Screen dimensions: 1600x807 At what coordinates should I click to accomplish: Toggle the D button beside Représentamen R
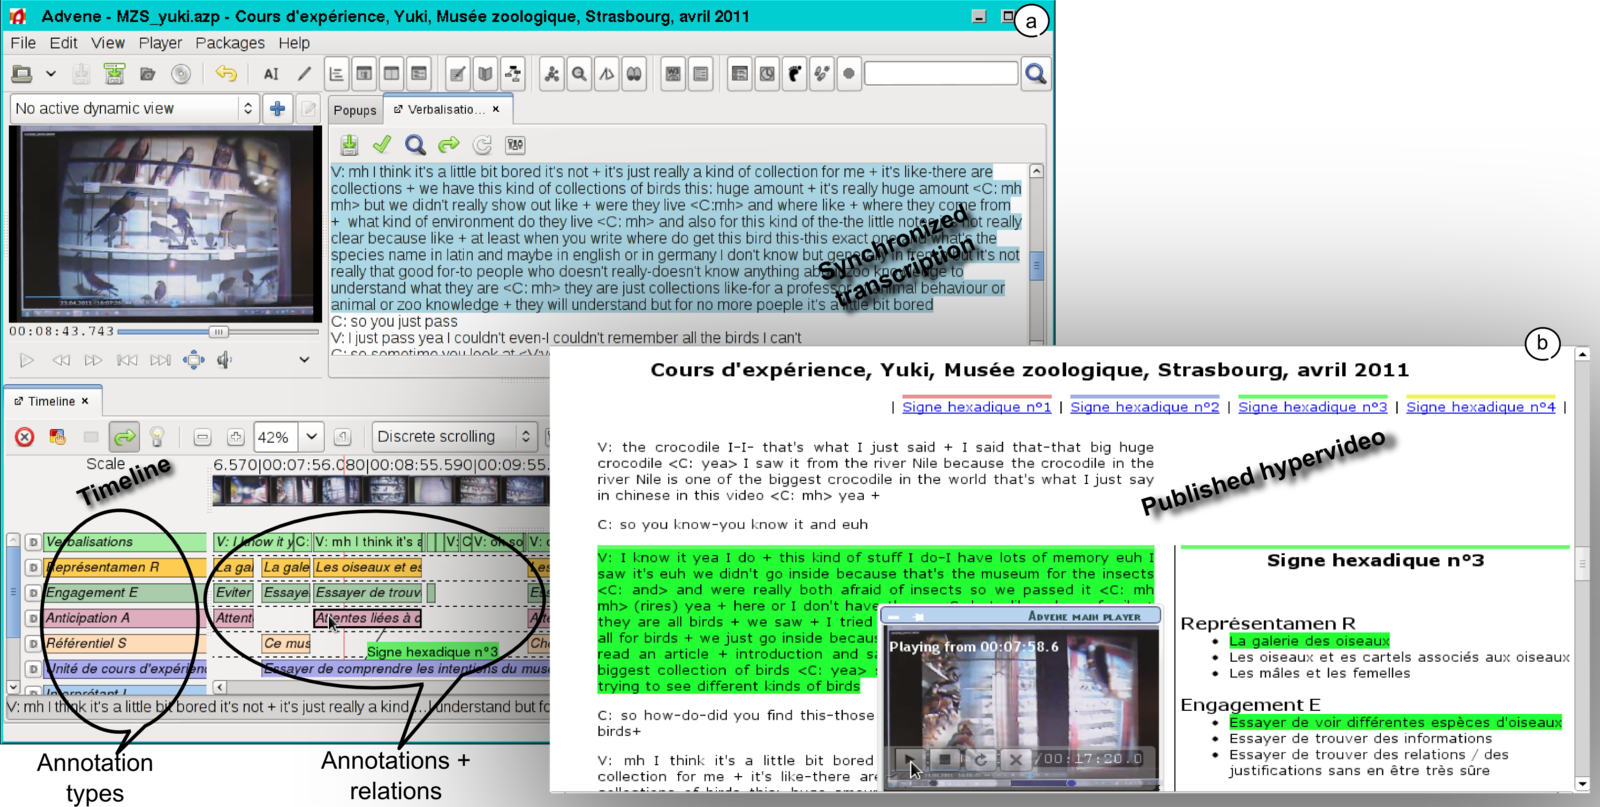33,567
